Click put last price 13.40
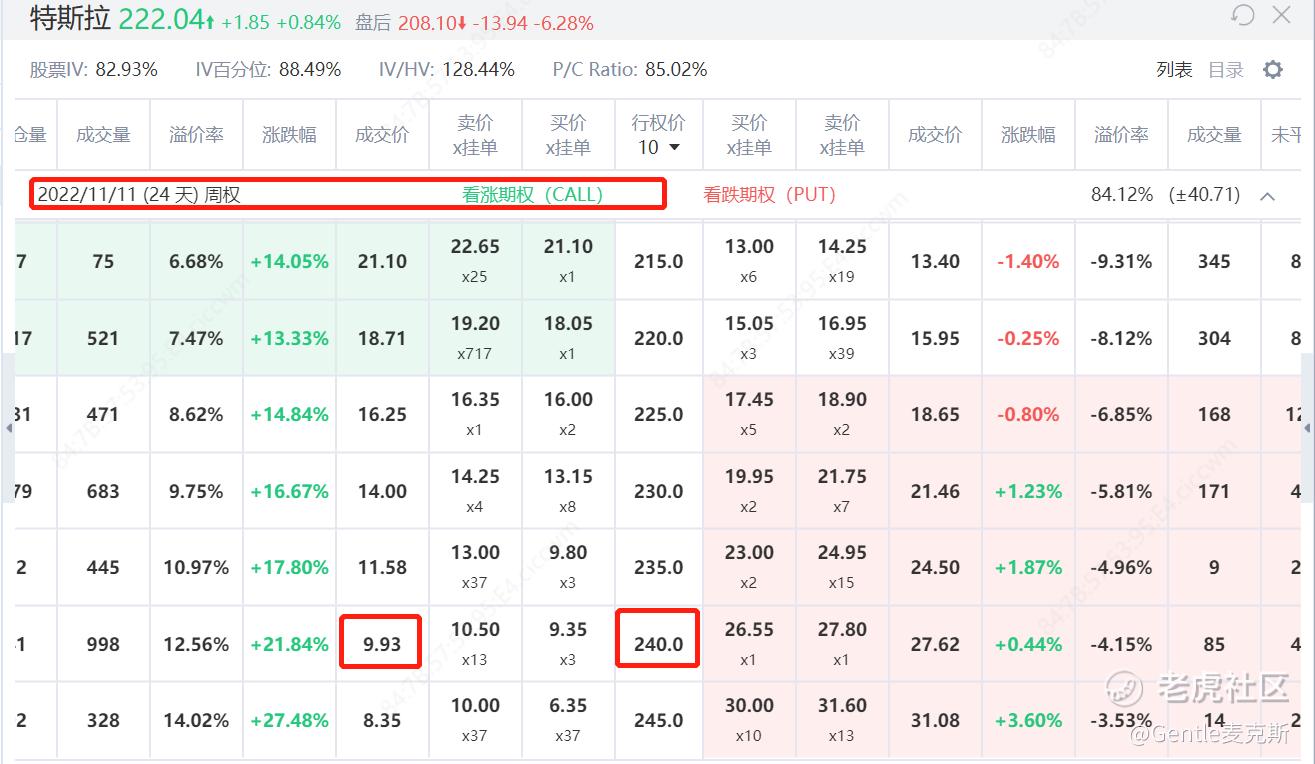The image size is (1315, 764). tap(935, 262)
